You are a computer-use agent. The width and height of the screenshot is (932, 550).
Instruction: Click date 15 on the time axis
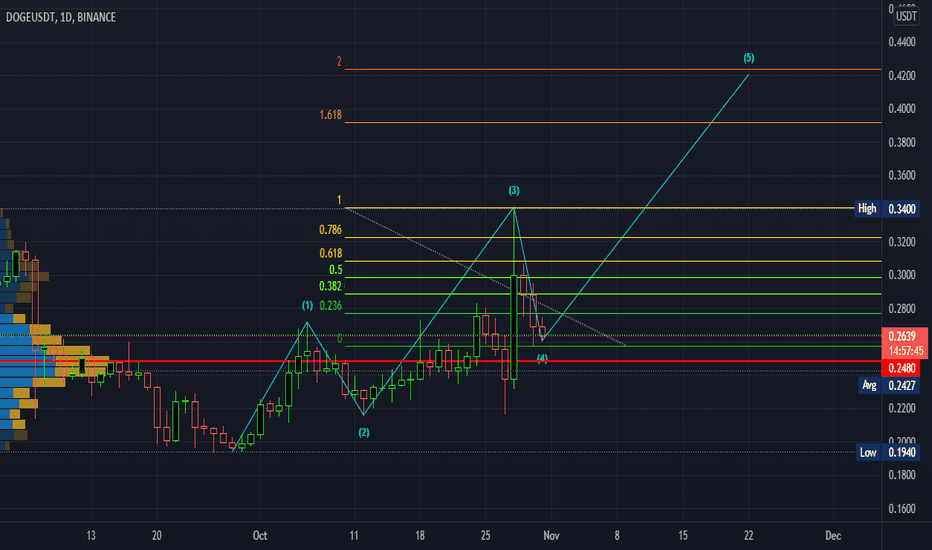[683, 536]
